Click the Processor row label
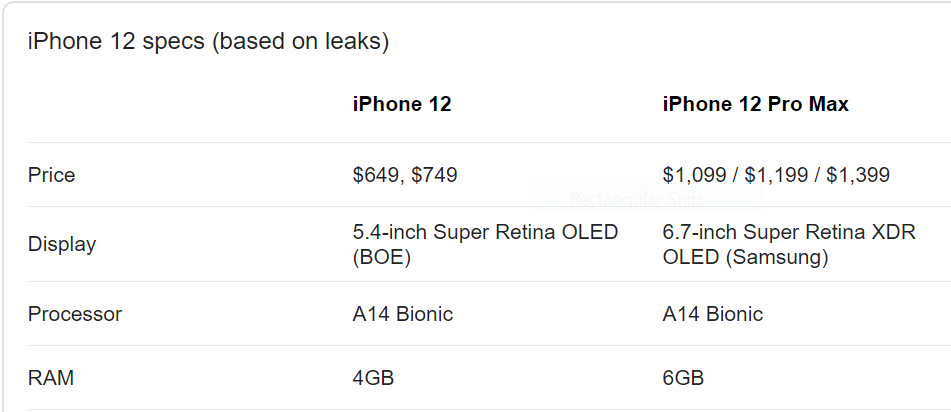This screenshot has width=951, height=412. click(x=75, y=314)
